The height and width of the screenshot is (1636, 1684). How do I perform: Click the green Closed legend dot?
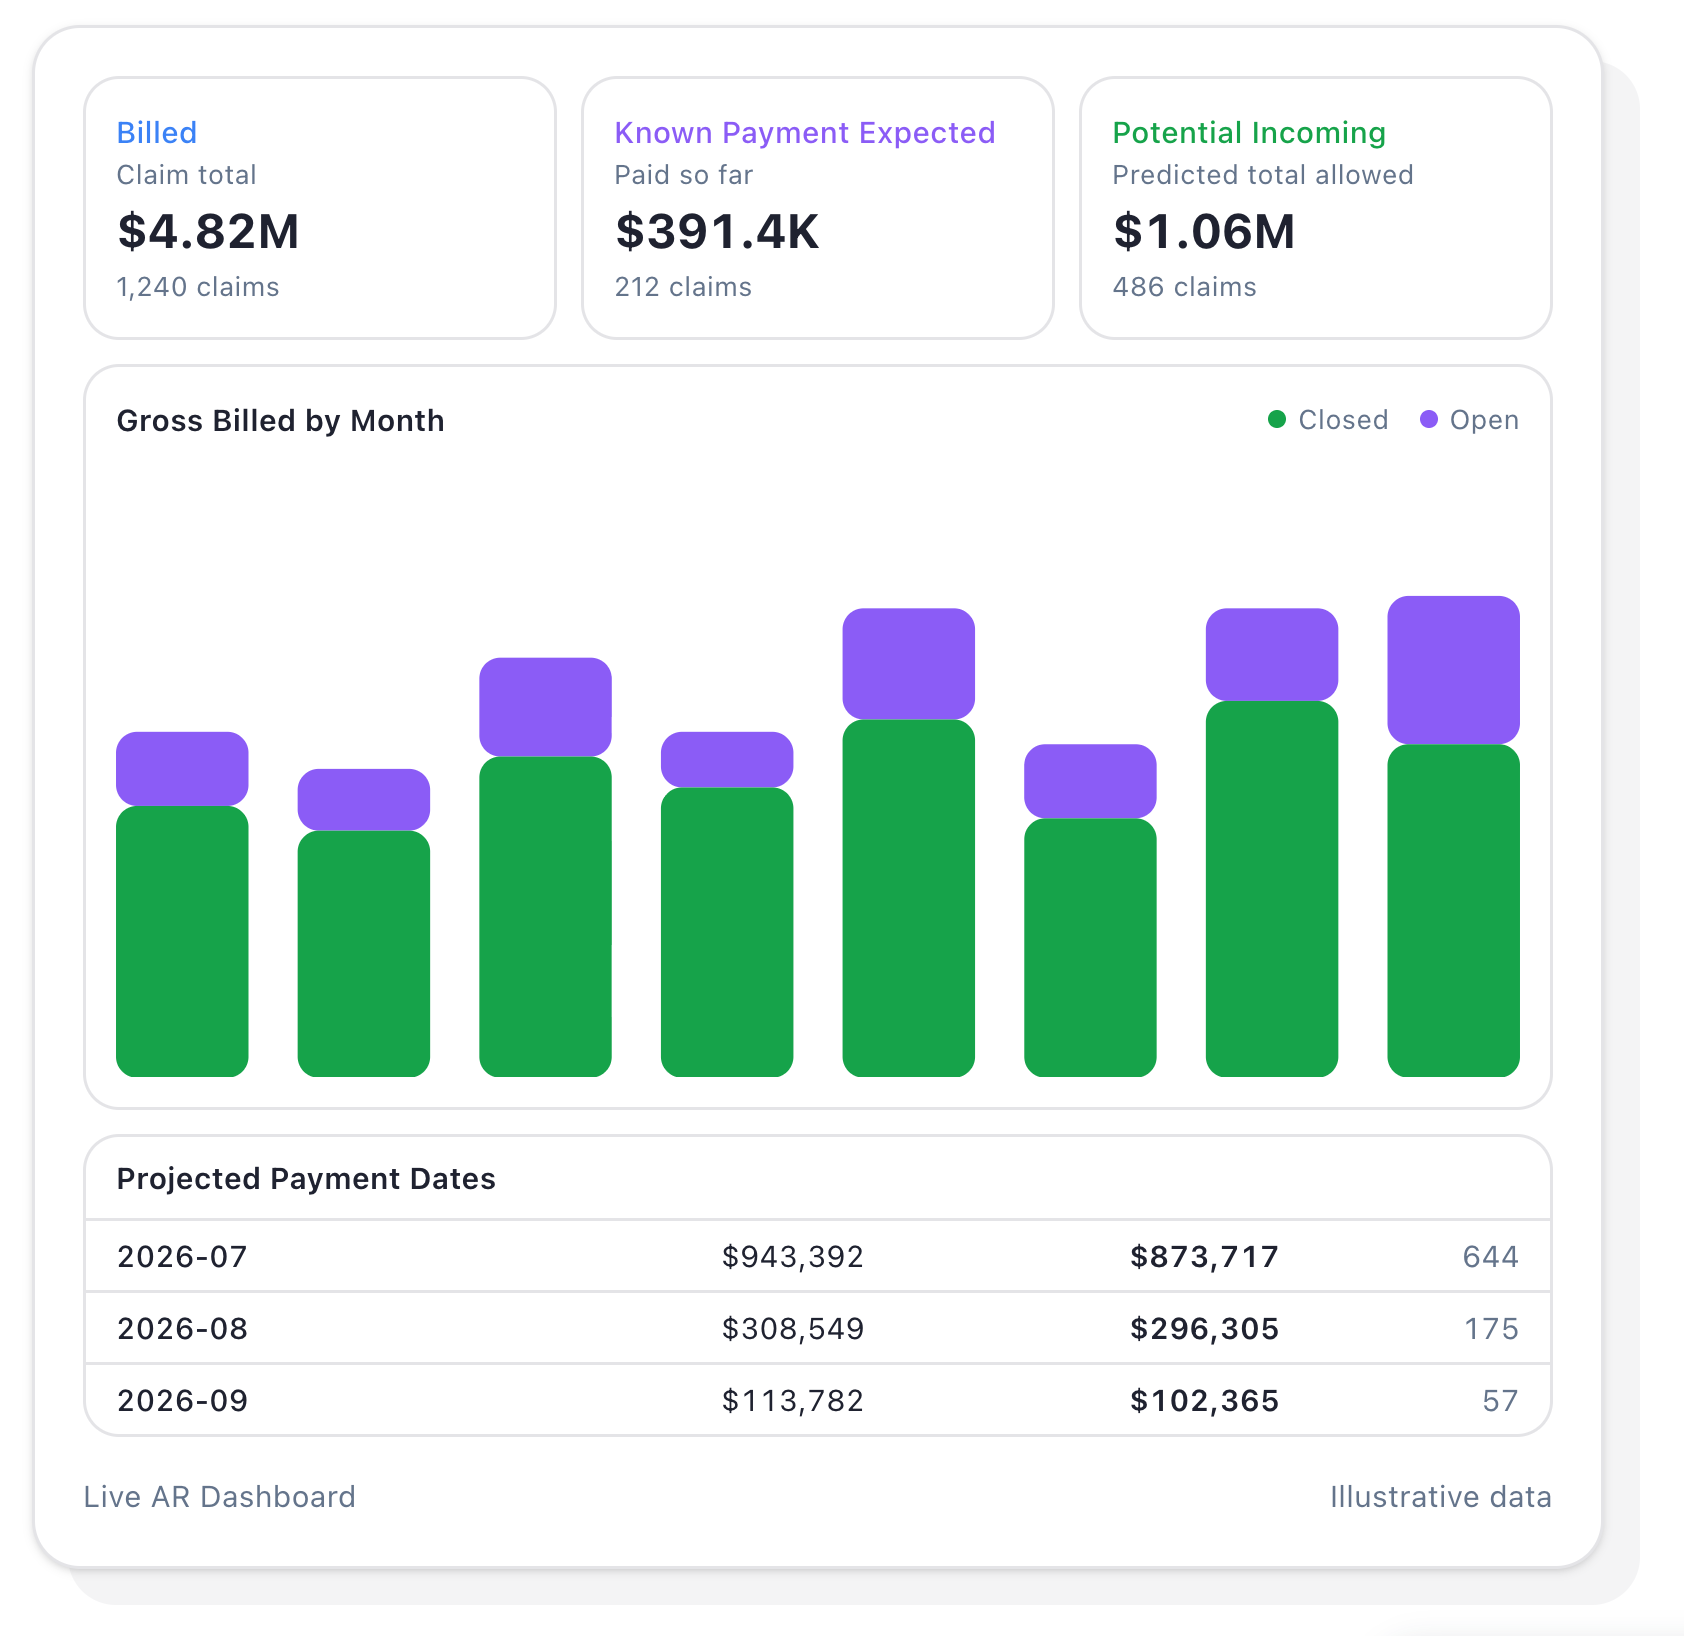coord(1277,419)
